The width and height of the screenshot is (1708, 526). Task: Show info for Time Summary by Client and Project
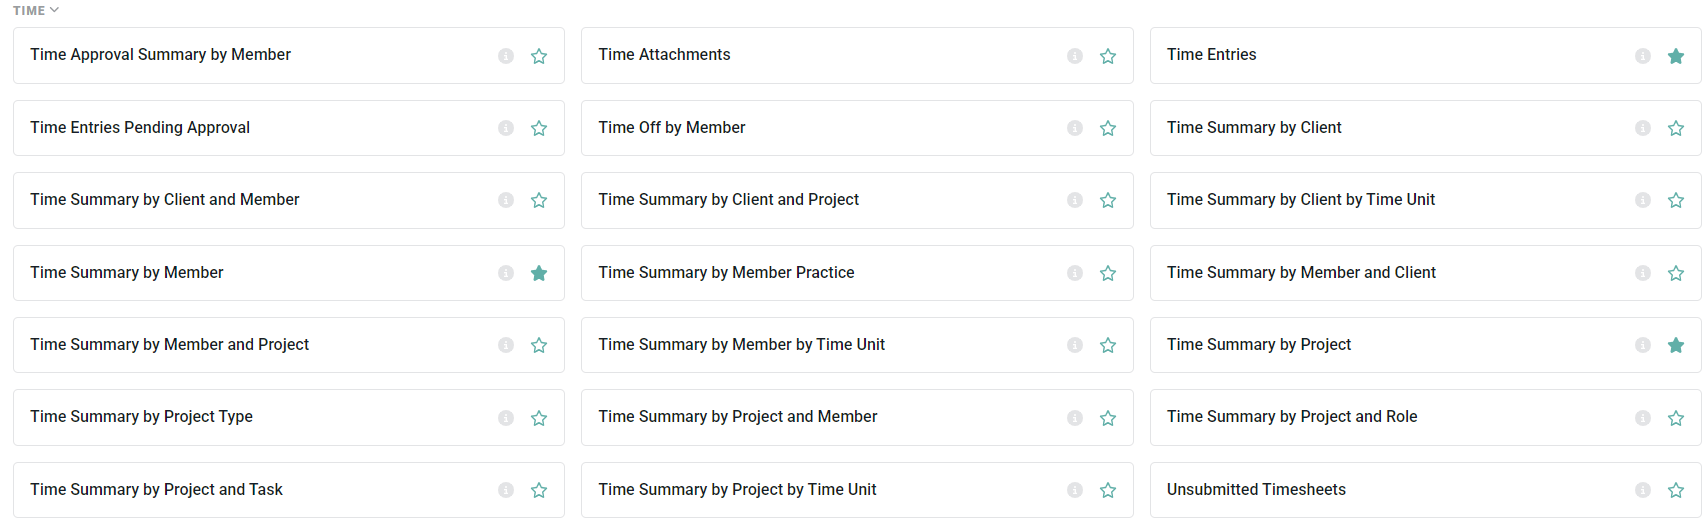pos(1075,200)
